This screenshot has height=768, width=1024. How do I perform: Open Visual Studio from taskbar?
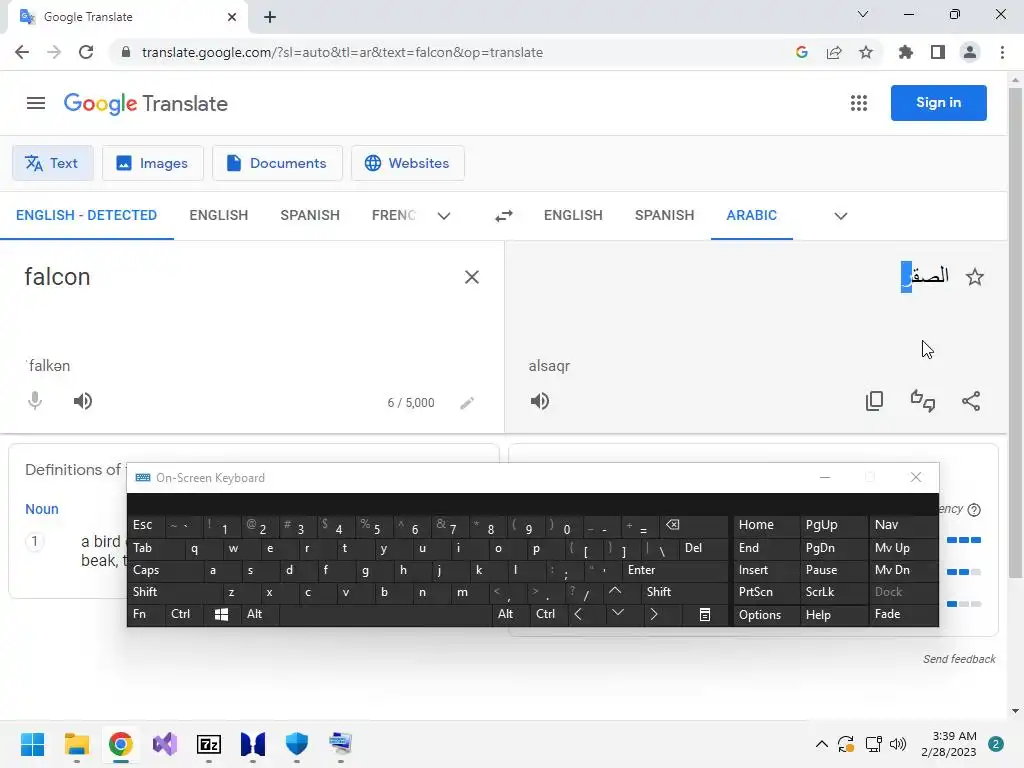165,744
